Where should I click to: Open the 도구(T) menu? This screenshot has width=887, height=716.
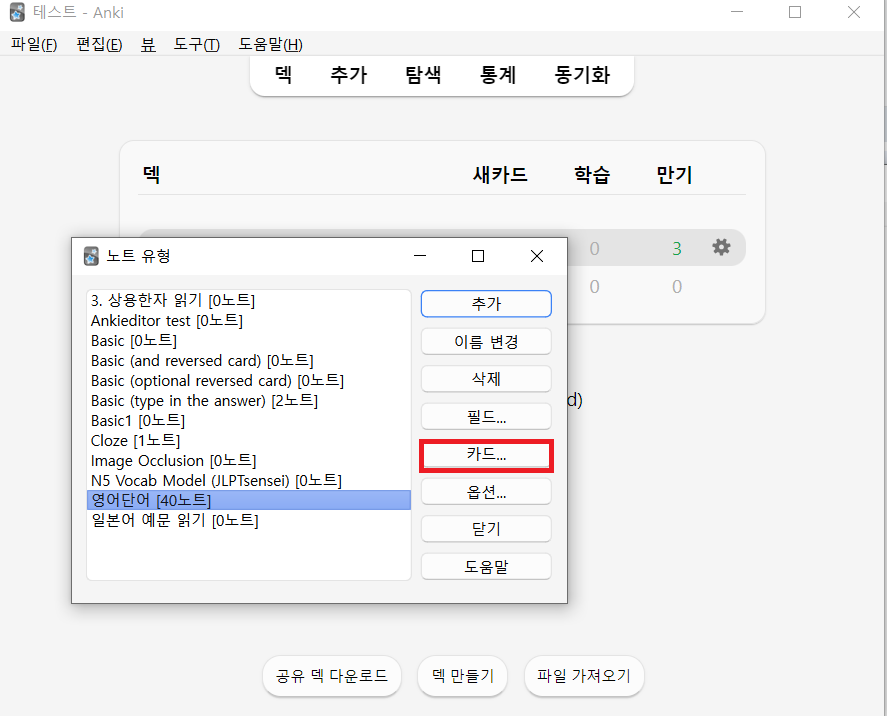(196, 44)
